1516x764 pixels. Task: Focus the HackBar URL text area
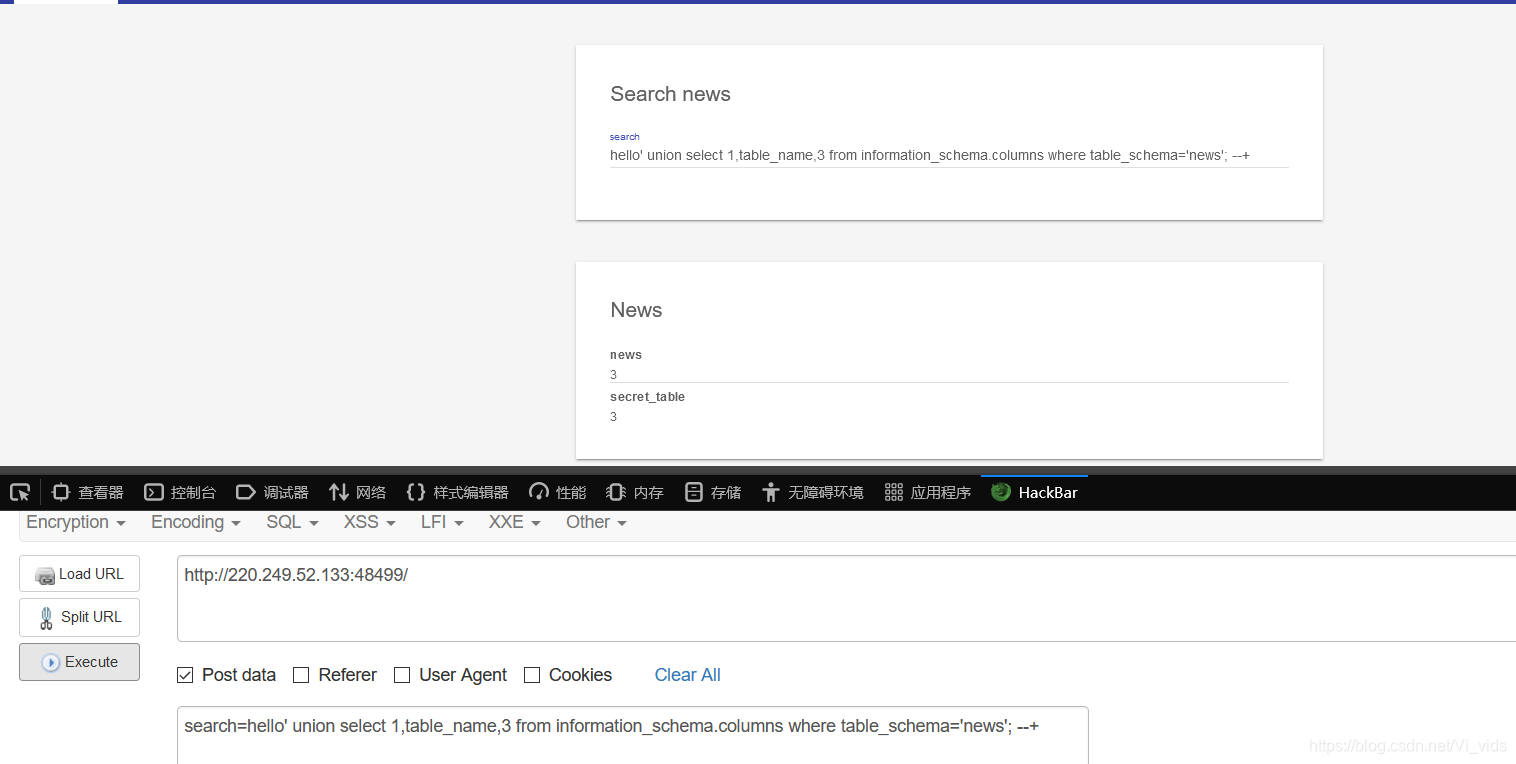846,598
